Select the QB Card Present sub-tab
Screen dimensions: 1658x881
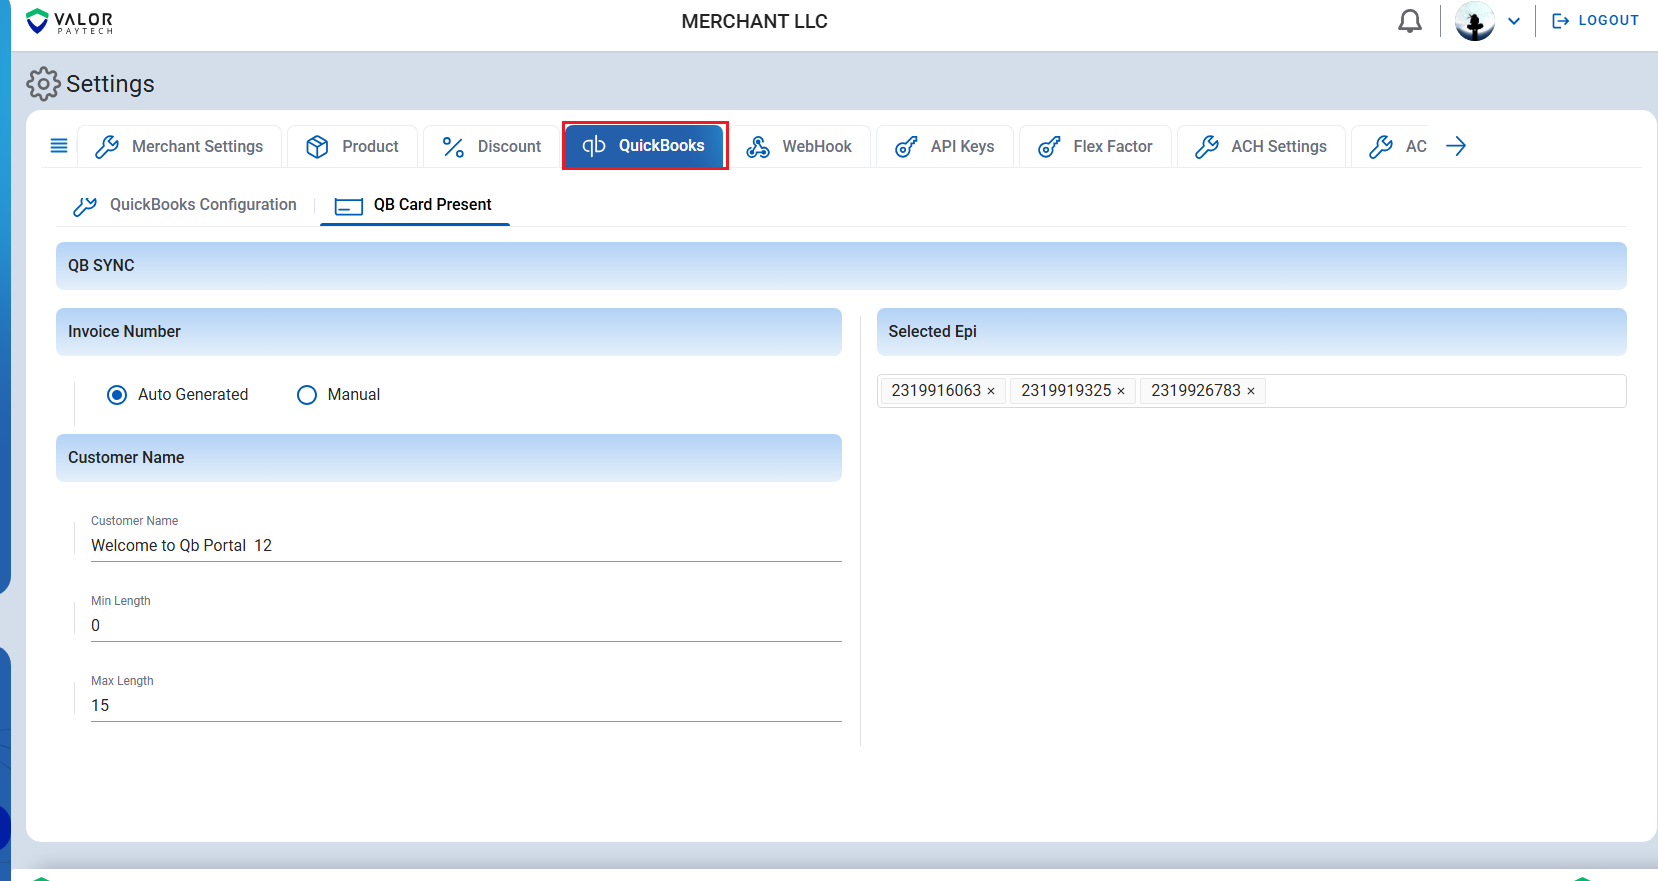tap(414, 205)
